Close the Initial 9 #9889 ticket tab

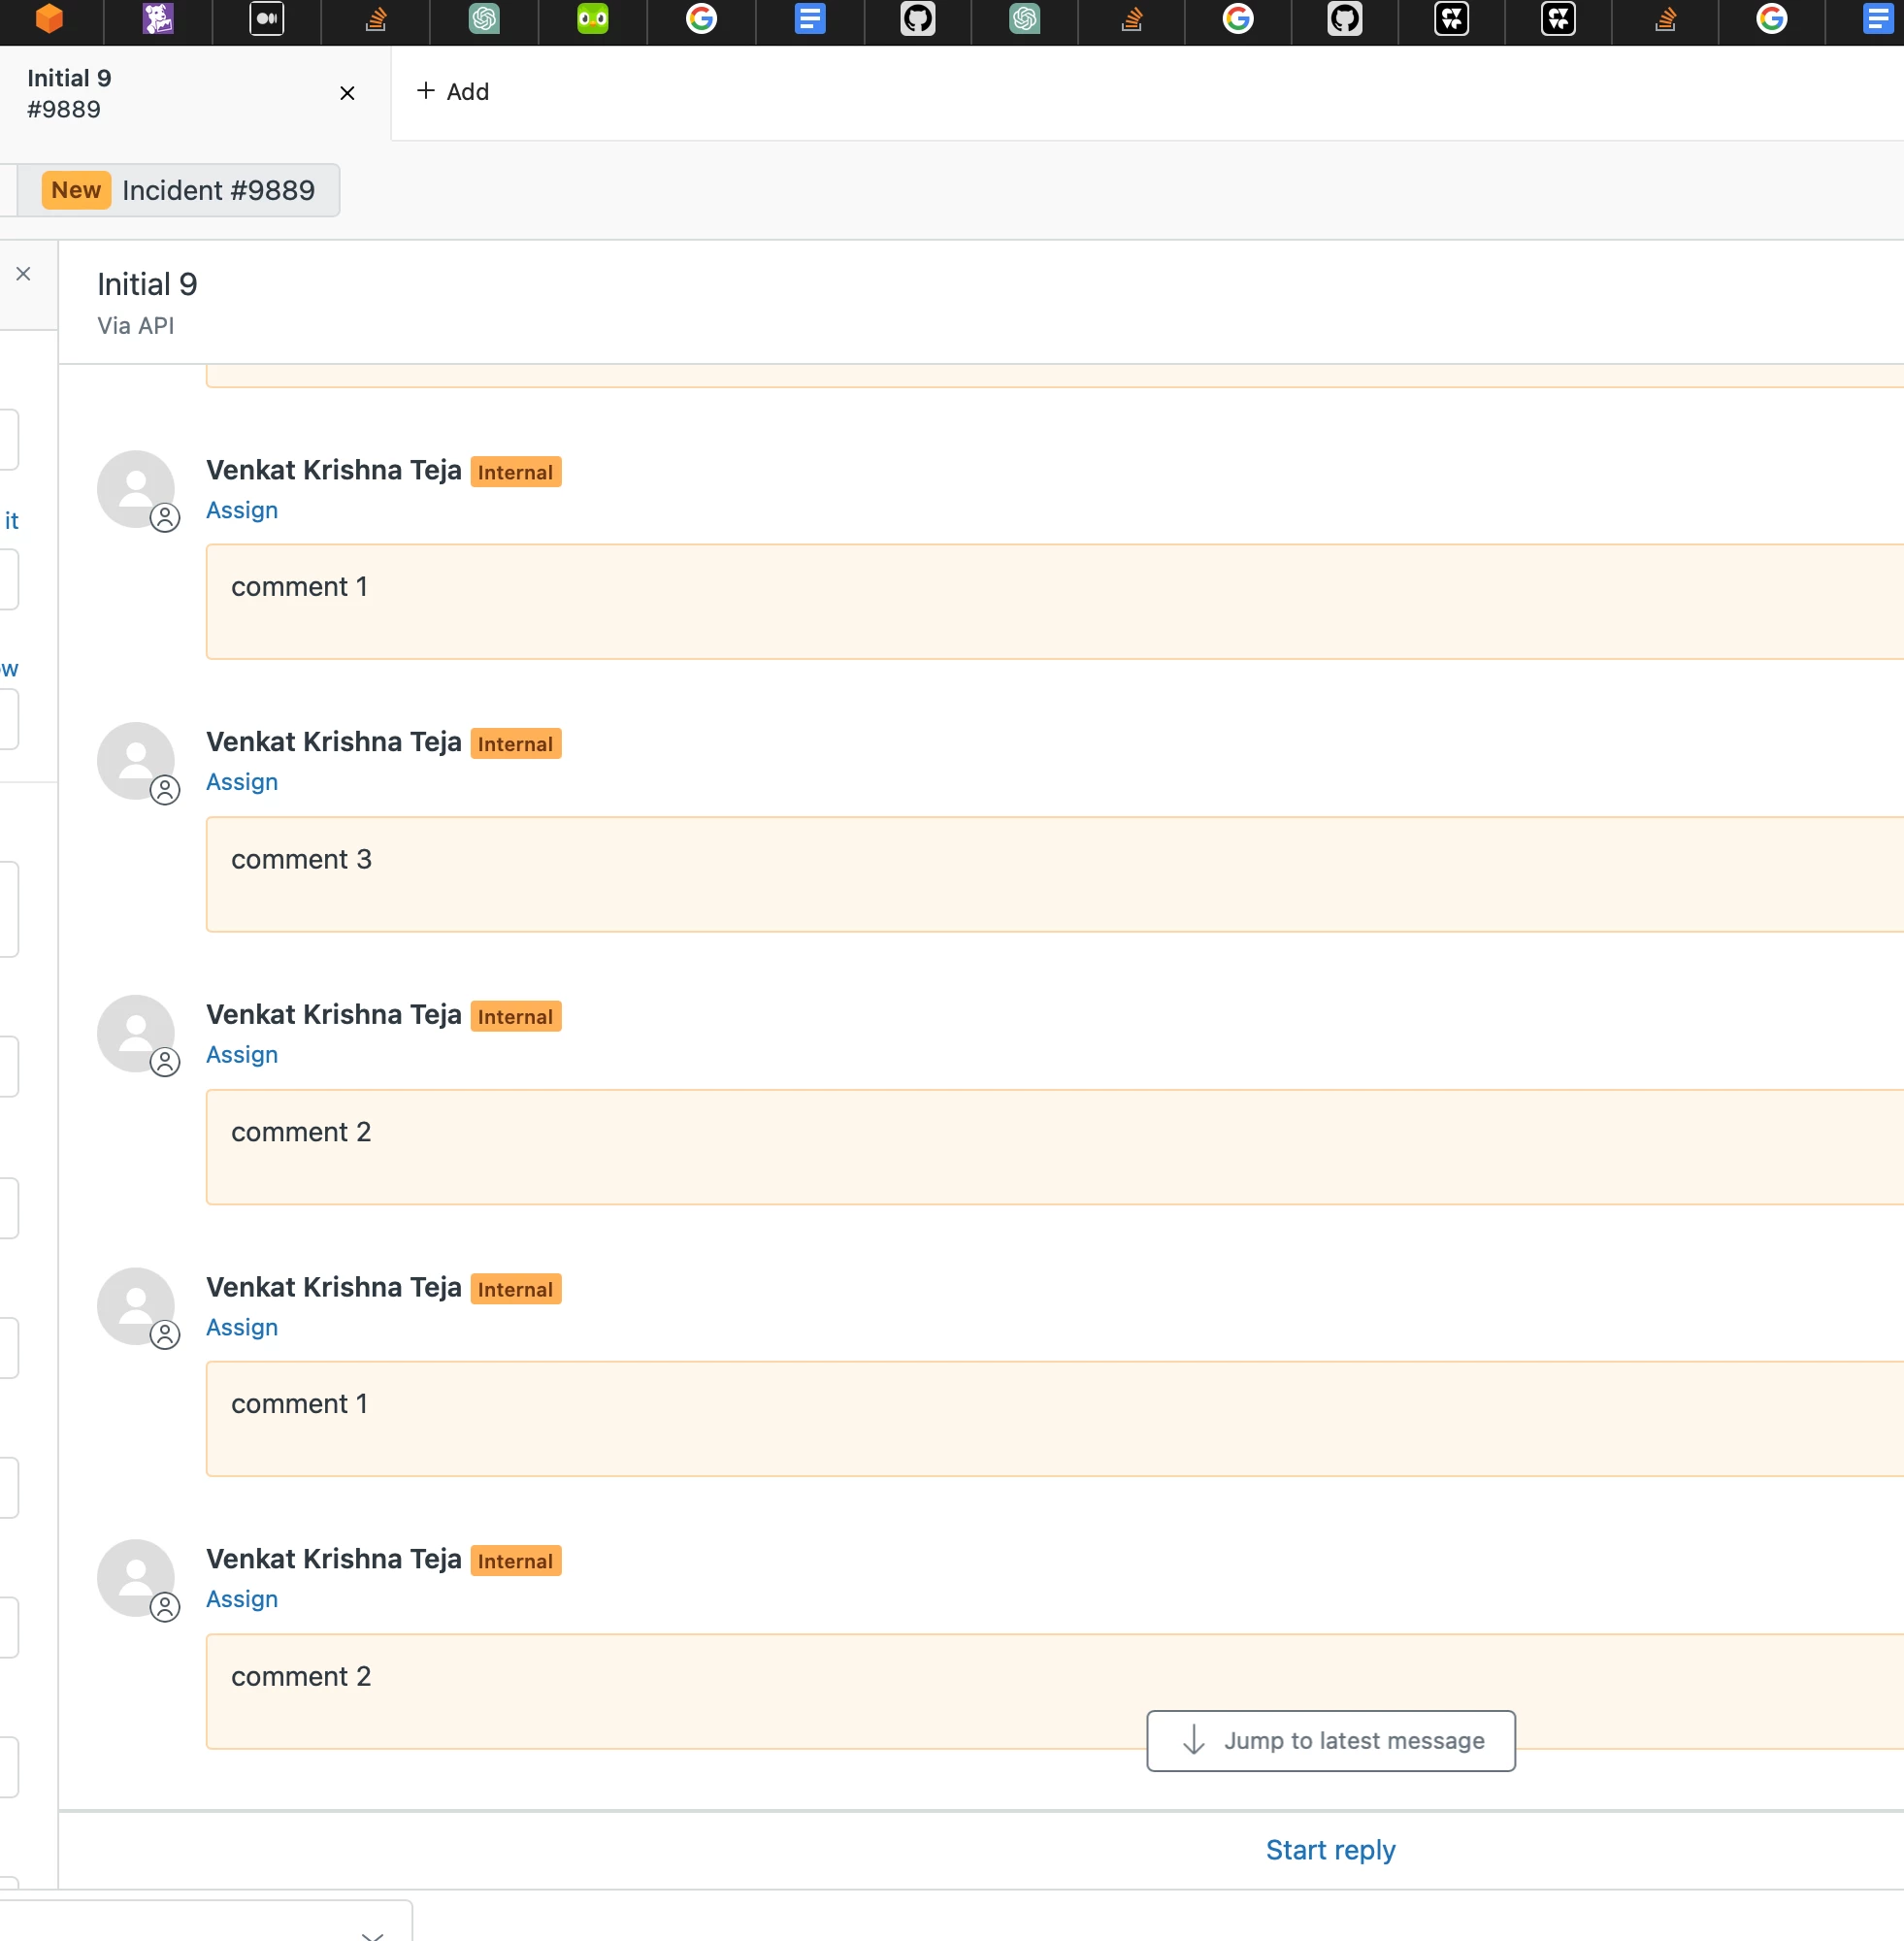tap(347, 93)
